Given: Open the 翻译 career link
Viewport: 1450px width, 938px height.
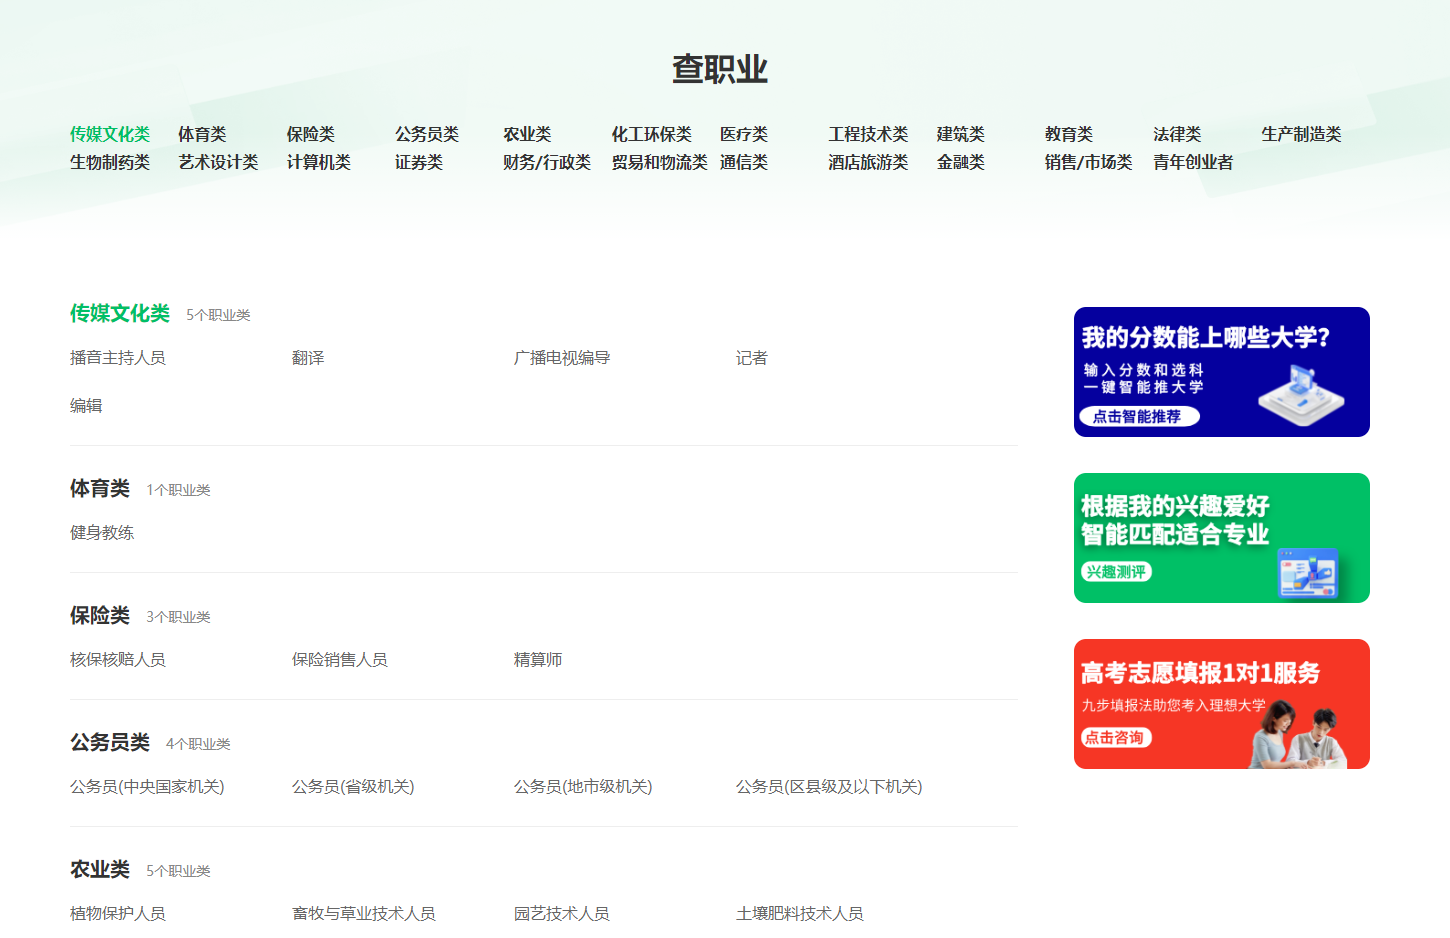Looking at the screenshot, I should [x=308, y=358].
